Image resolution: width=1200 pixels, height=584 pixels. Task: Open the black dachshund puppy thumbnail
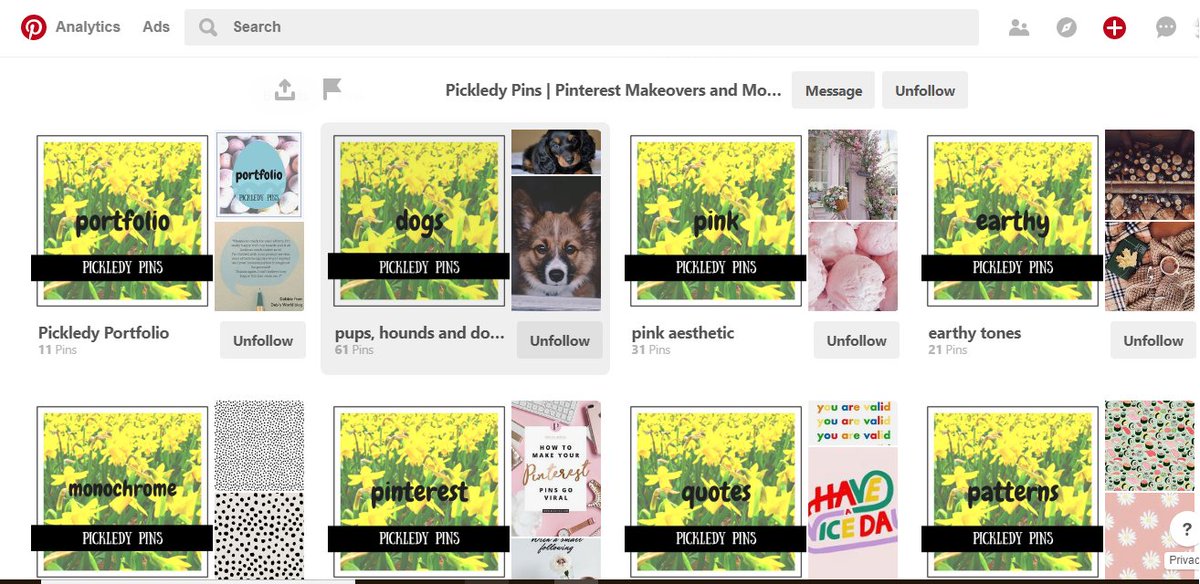(x=556, y=151)
